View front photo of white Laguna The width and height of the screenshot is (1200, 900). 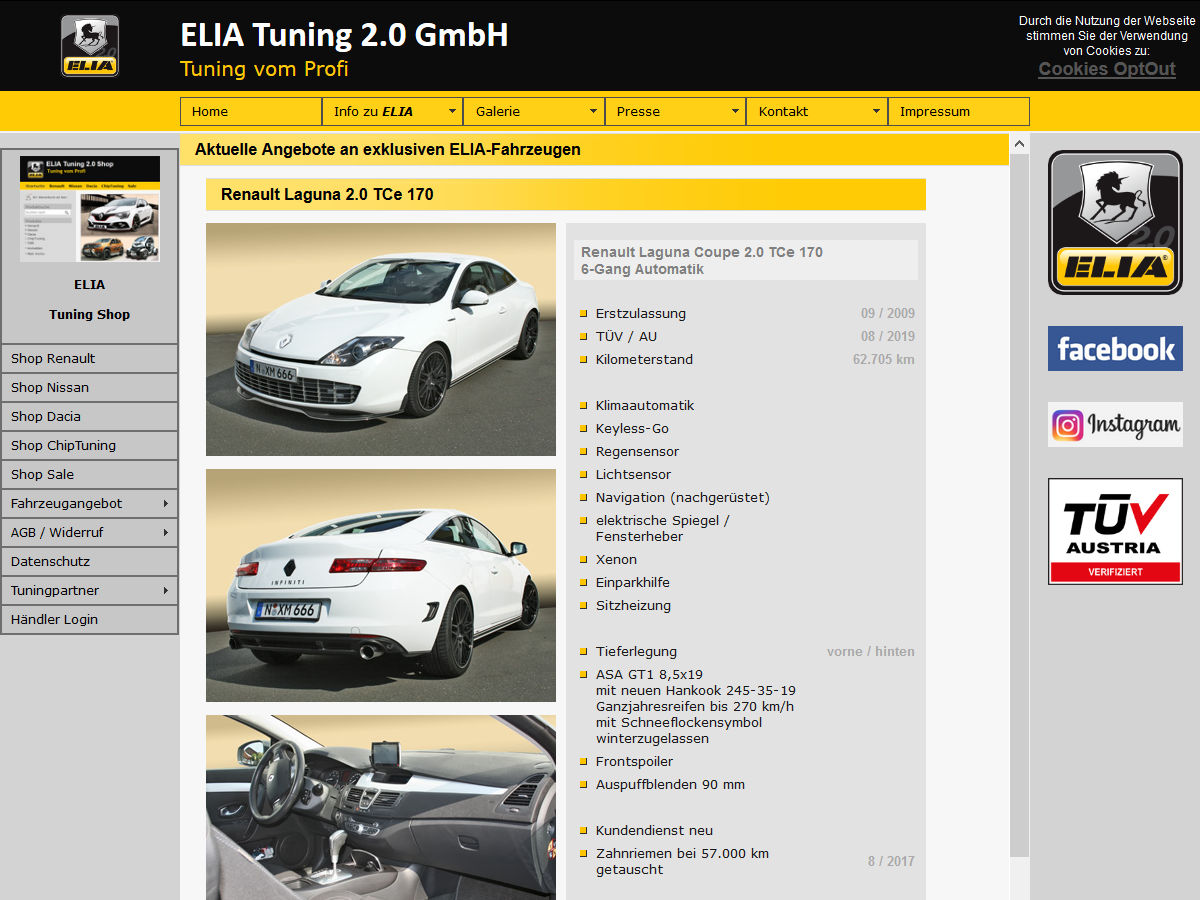click(x=381, y=339)
